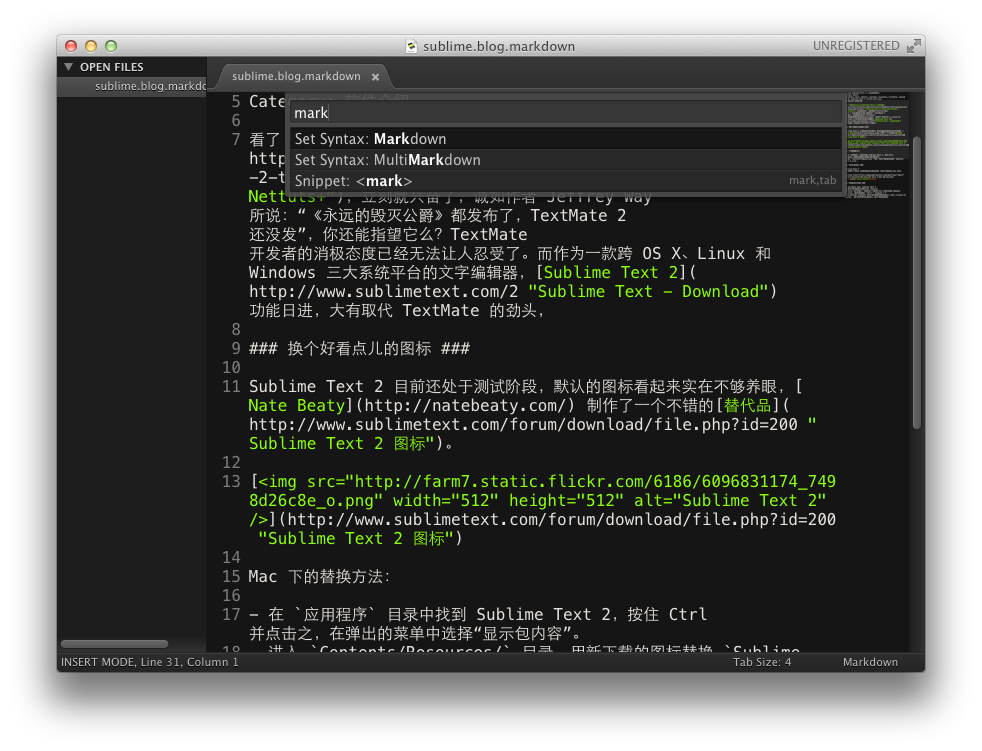Click the sublime.blog.markdown window title text
The height and width of the screenshot is (751, 982).
[499, 46]
